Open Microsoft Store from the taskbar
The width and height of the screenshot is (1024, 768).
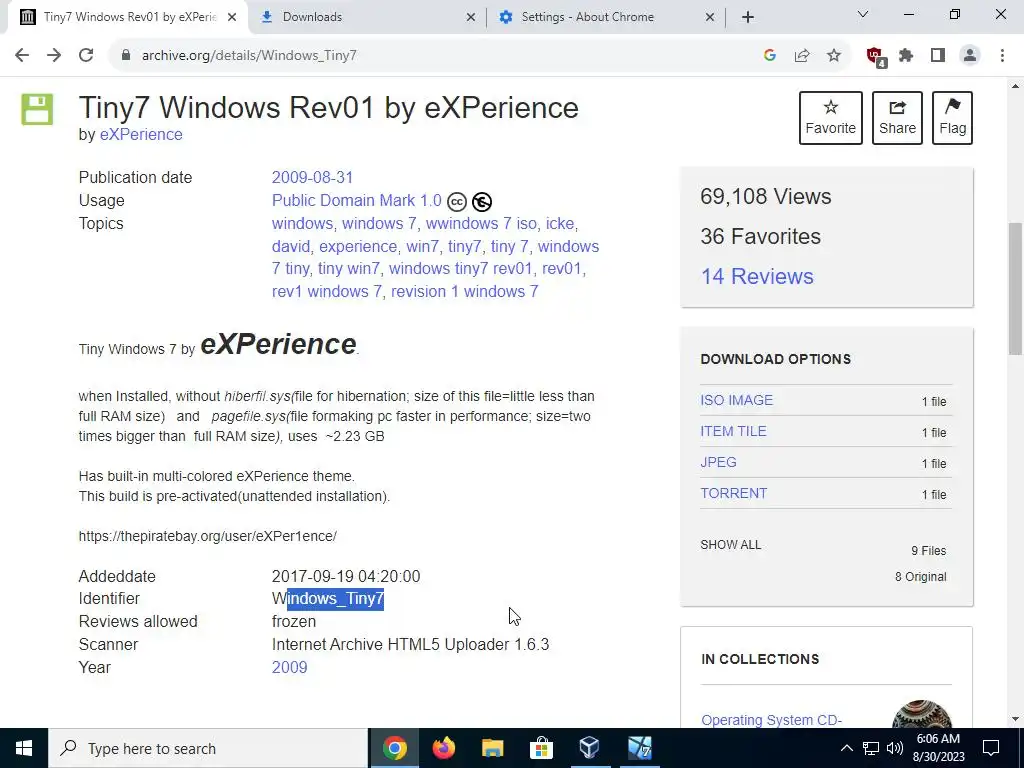tap(541, 748)
